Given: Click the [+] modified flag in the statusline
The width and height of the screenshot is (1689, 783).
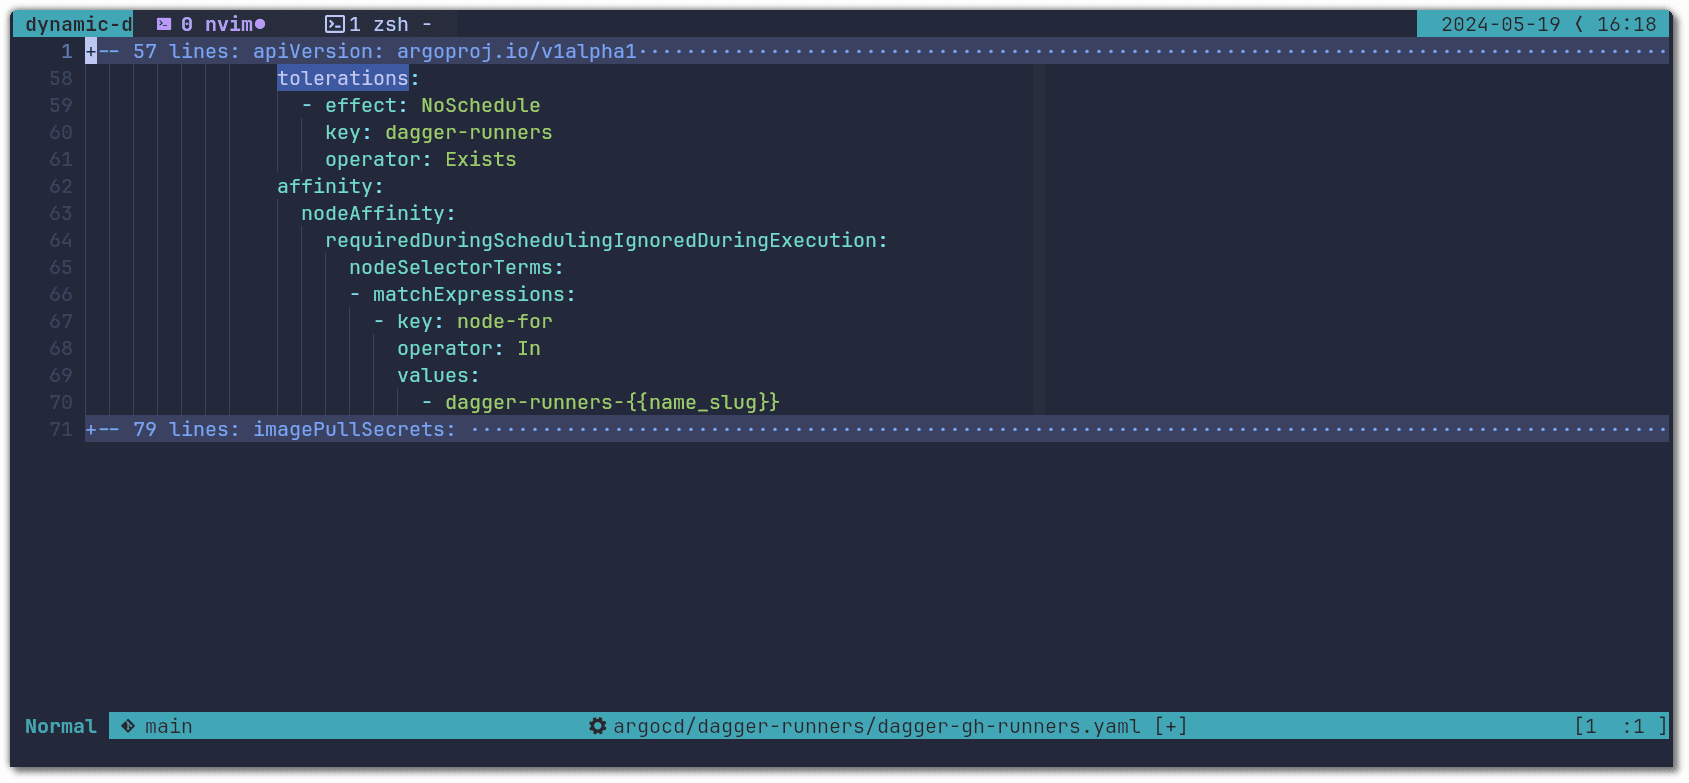Looking at the screenshot, I should click(x=1170, y=726).
